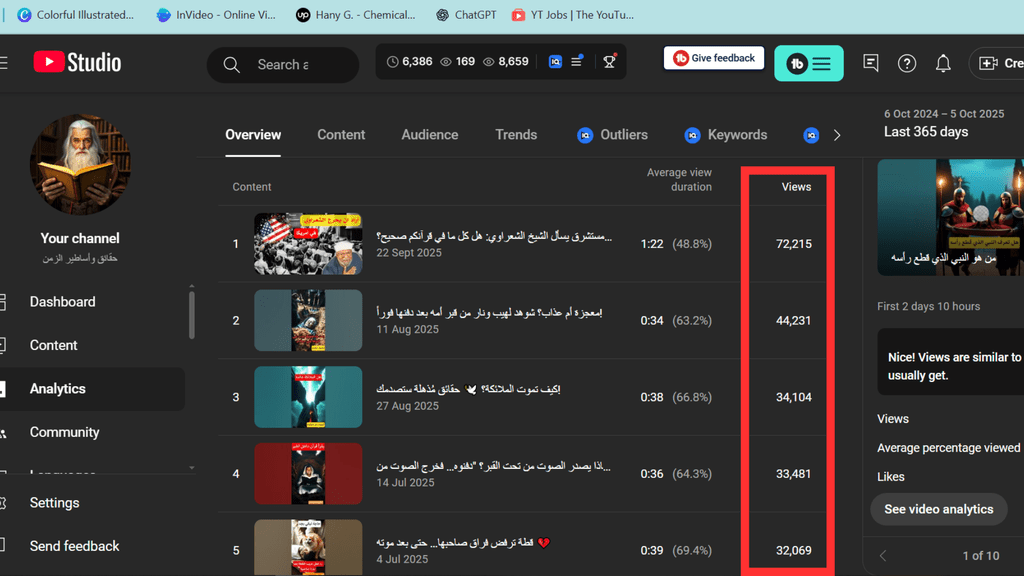Open the list icon with blue dot
The image size is (1024, 576).
[x=577, y=61]
